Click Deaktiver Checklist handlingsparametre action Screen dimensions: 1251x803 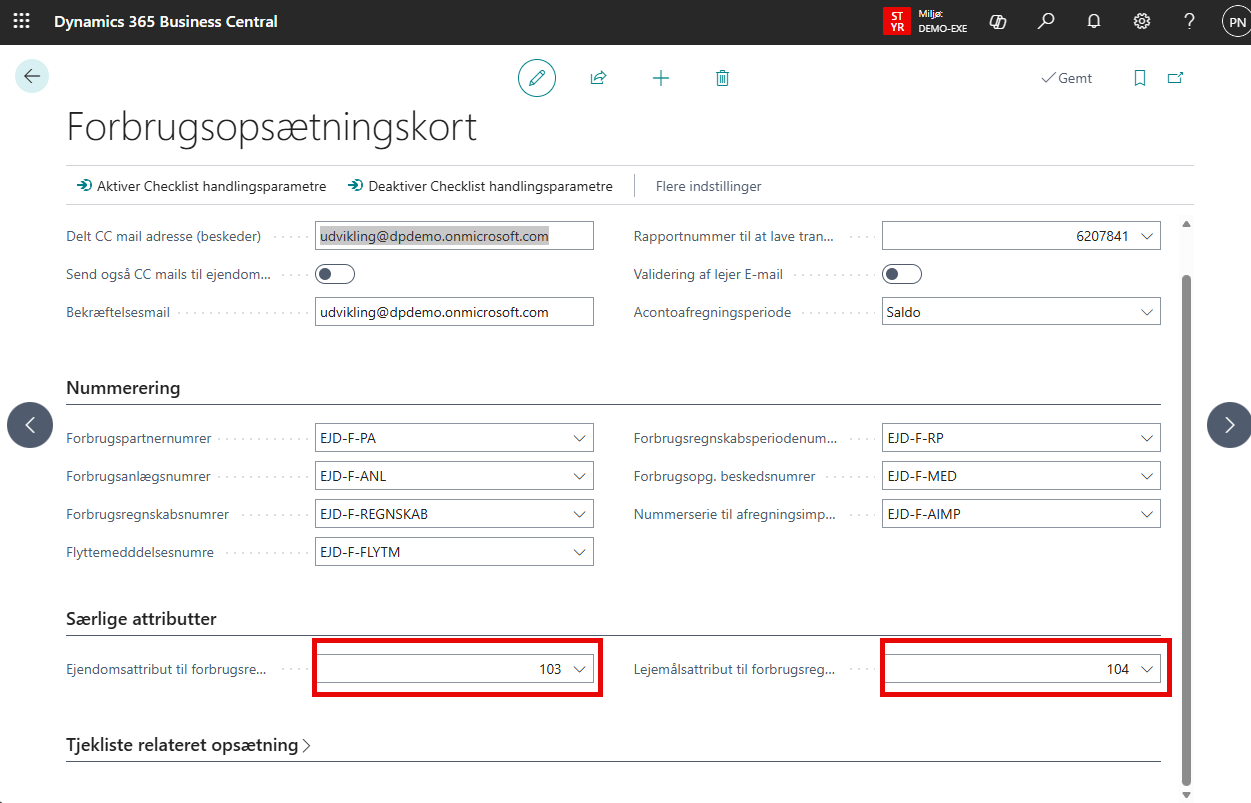pos(479,186)
